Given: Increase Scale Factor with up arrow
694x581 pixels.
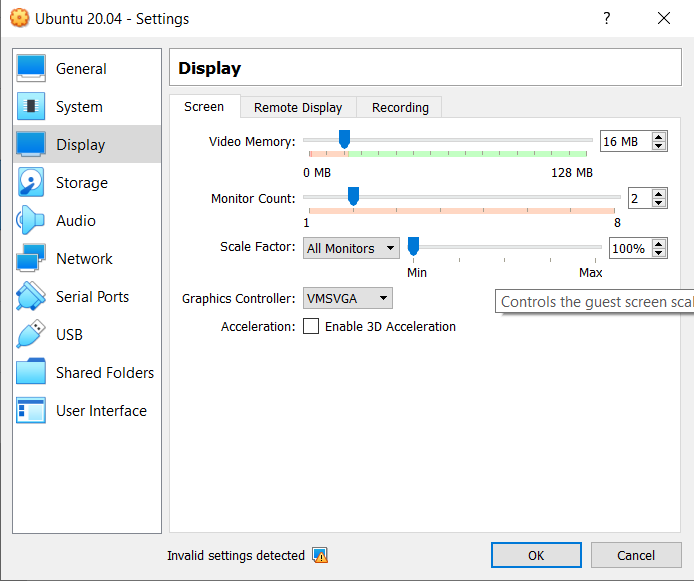Looking at the screenshot, I should pyautogui.click(x=659, y=244).
